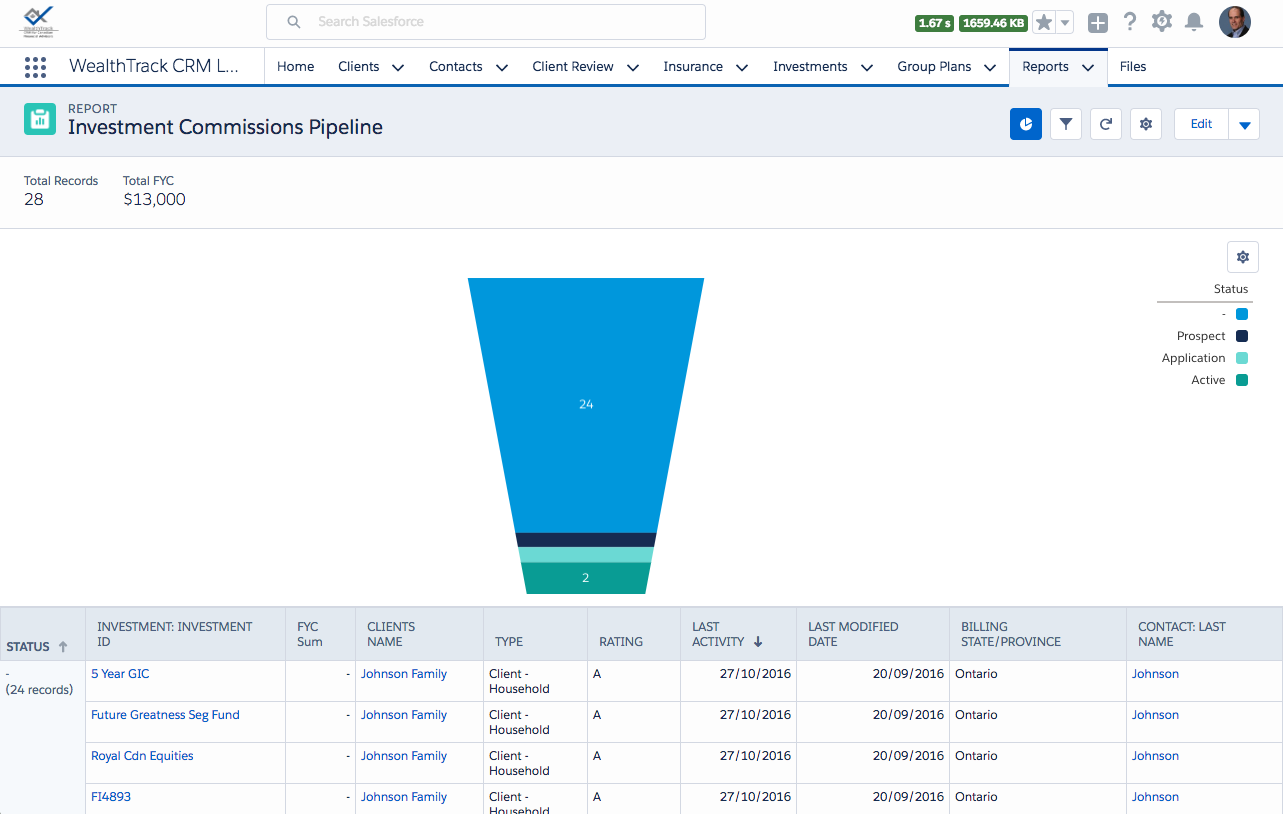The image size is (1283, 814).
Task: Open chart properties gear above legend
Action: pyautogui.click(x=1242, y=257)
